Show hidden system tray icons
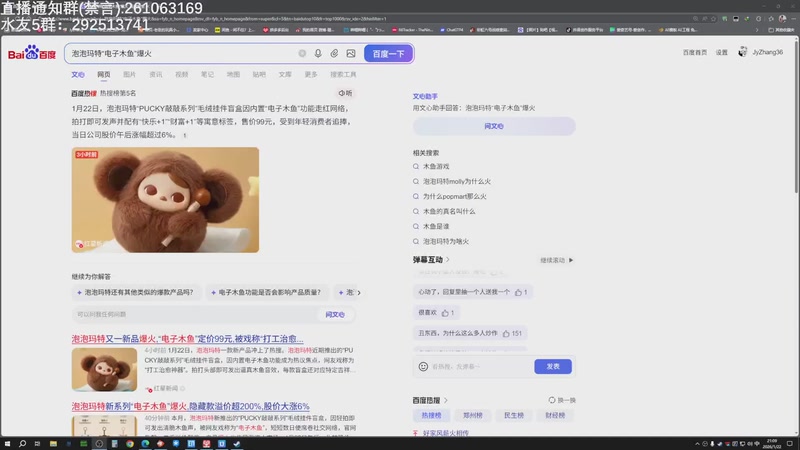 pyautogui.click(x=697, y=444)
